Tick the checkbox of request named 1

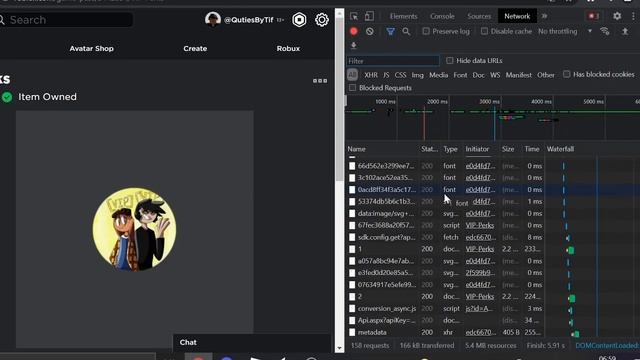[352, 249]
